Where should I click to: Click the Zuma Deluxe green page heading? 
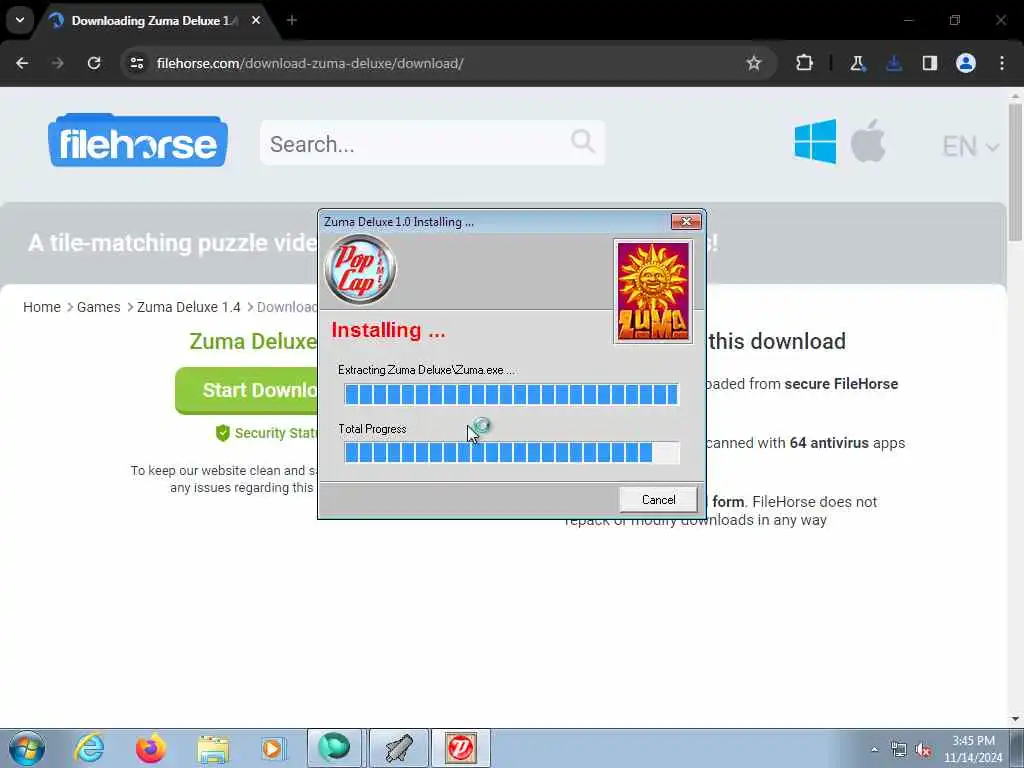(253, 341)
